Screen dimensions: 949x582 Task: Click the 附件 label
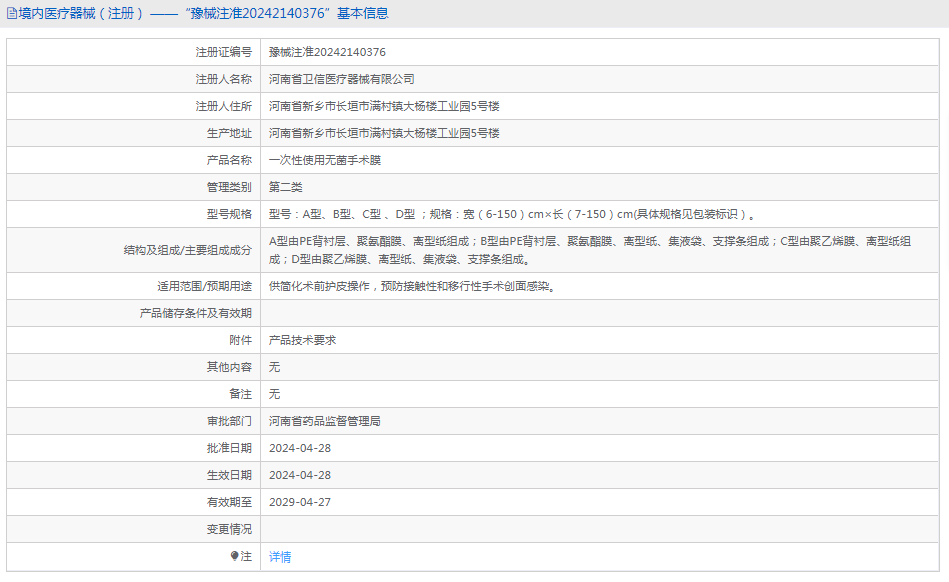click(x=240, y=340)
